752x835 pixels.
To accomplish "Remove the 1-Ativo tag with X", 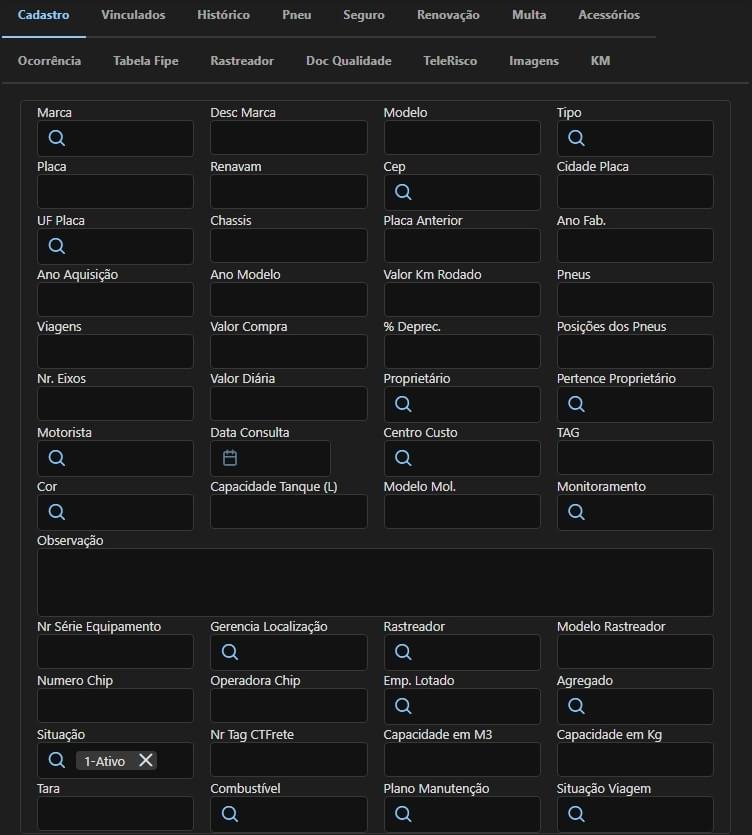I will click(x=146, y=760).
